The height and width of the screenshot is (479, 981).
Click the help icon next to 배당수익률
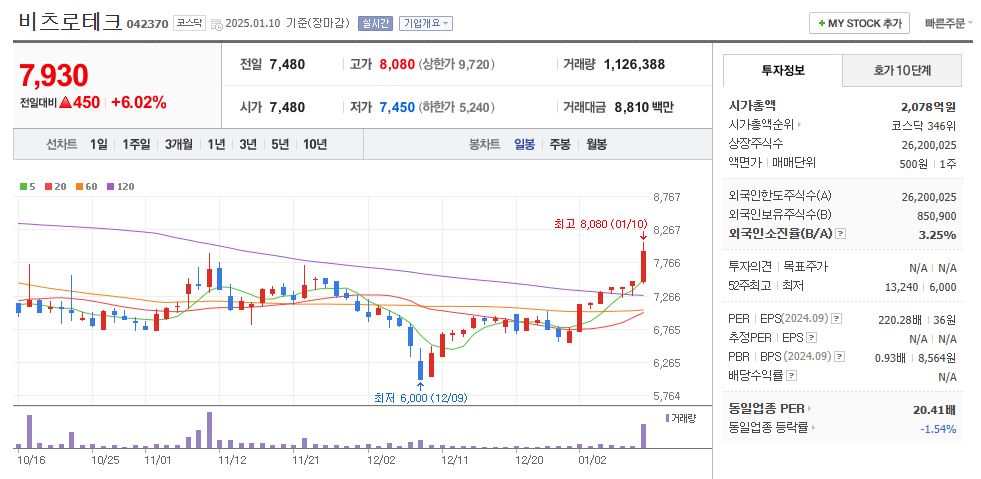point(791,376)
